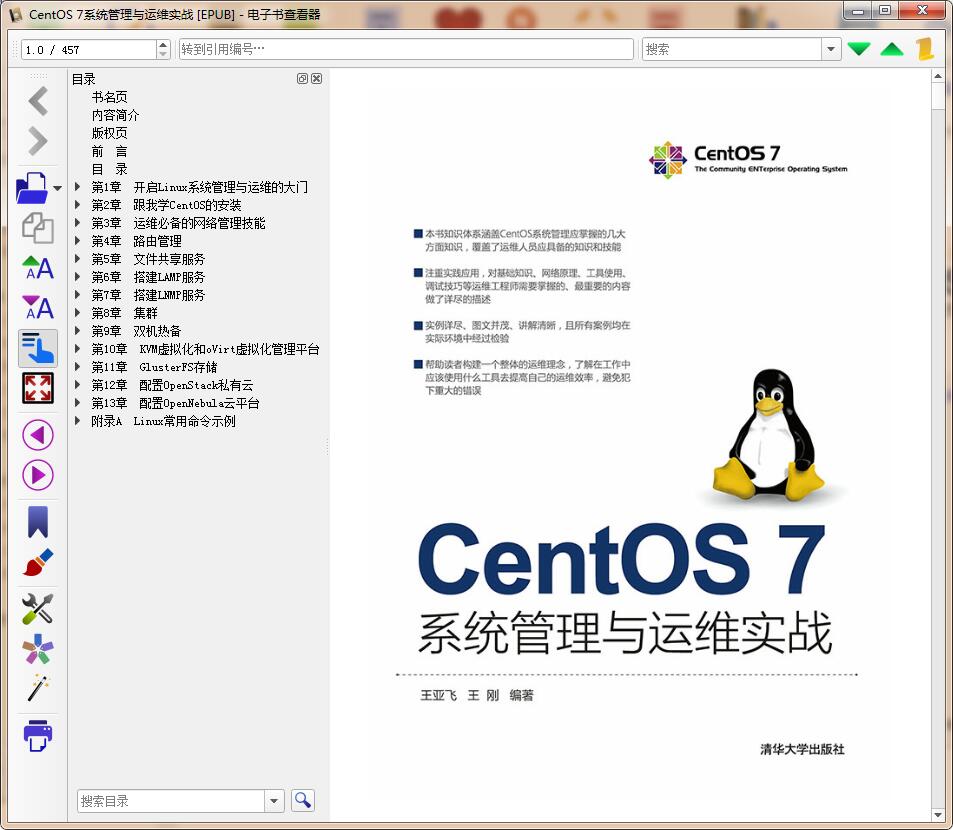
Task: Expand 第5章 文件共享服务 chapter
Action: (x=77, y=259)
